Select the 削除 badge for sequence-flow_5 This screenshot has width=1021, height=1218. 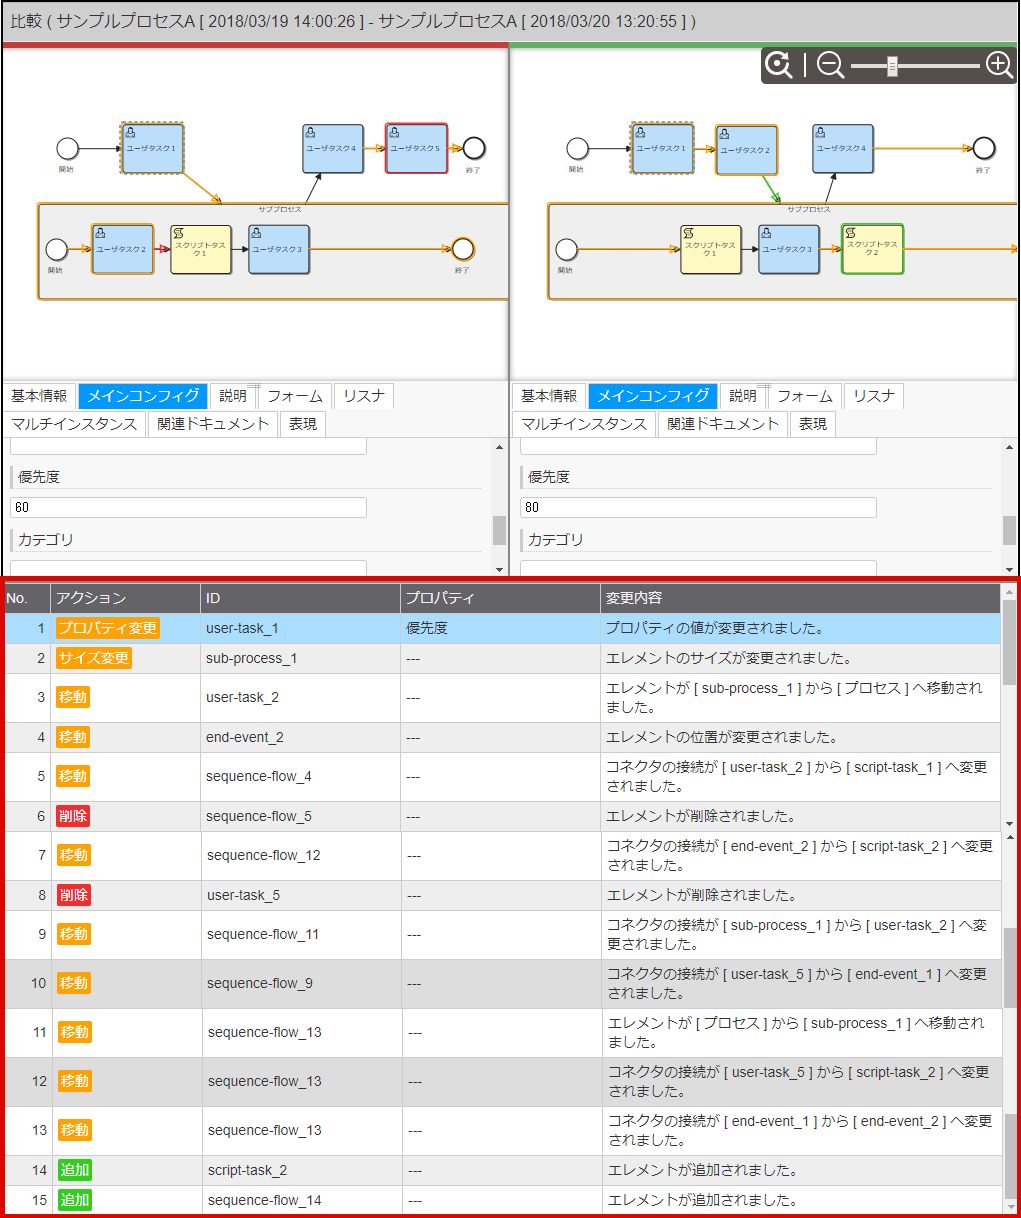pyautogui.click(x=73, y=816)
